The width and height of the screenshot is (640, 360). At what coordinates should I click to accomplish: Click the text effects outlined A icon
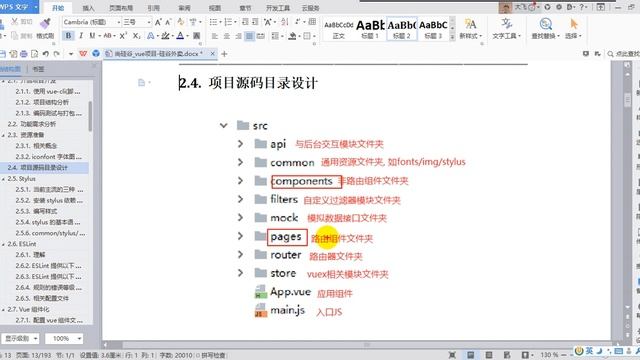(x=151, y=36)
